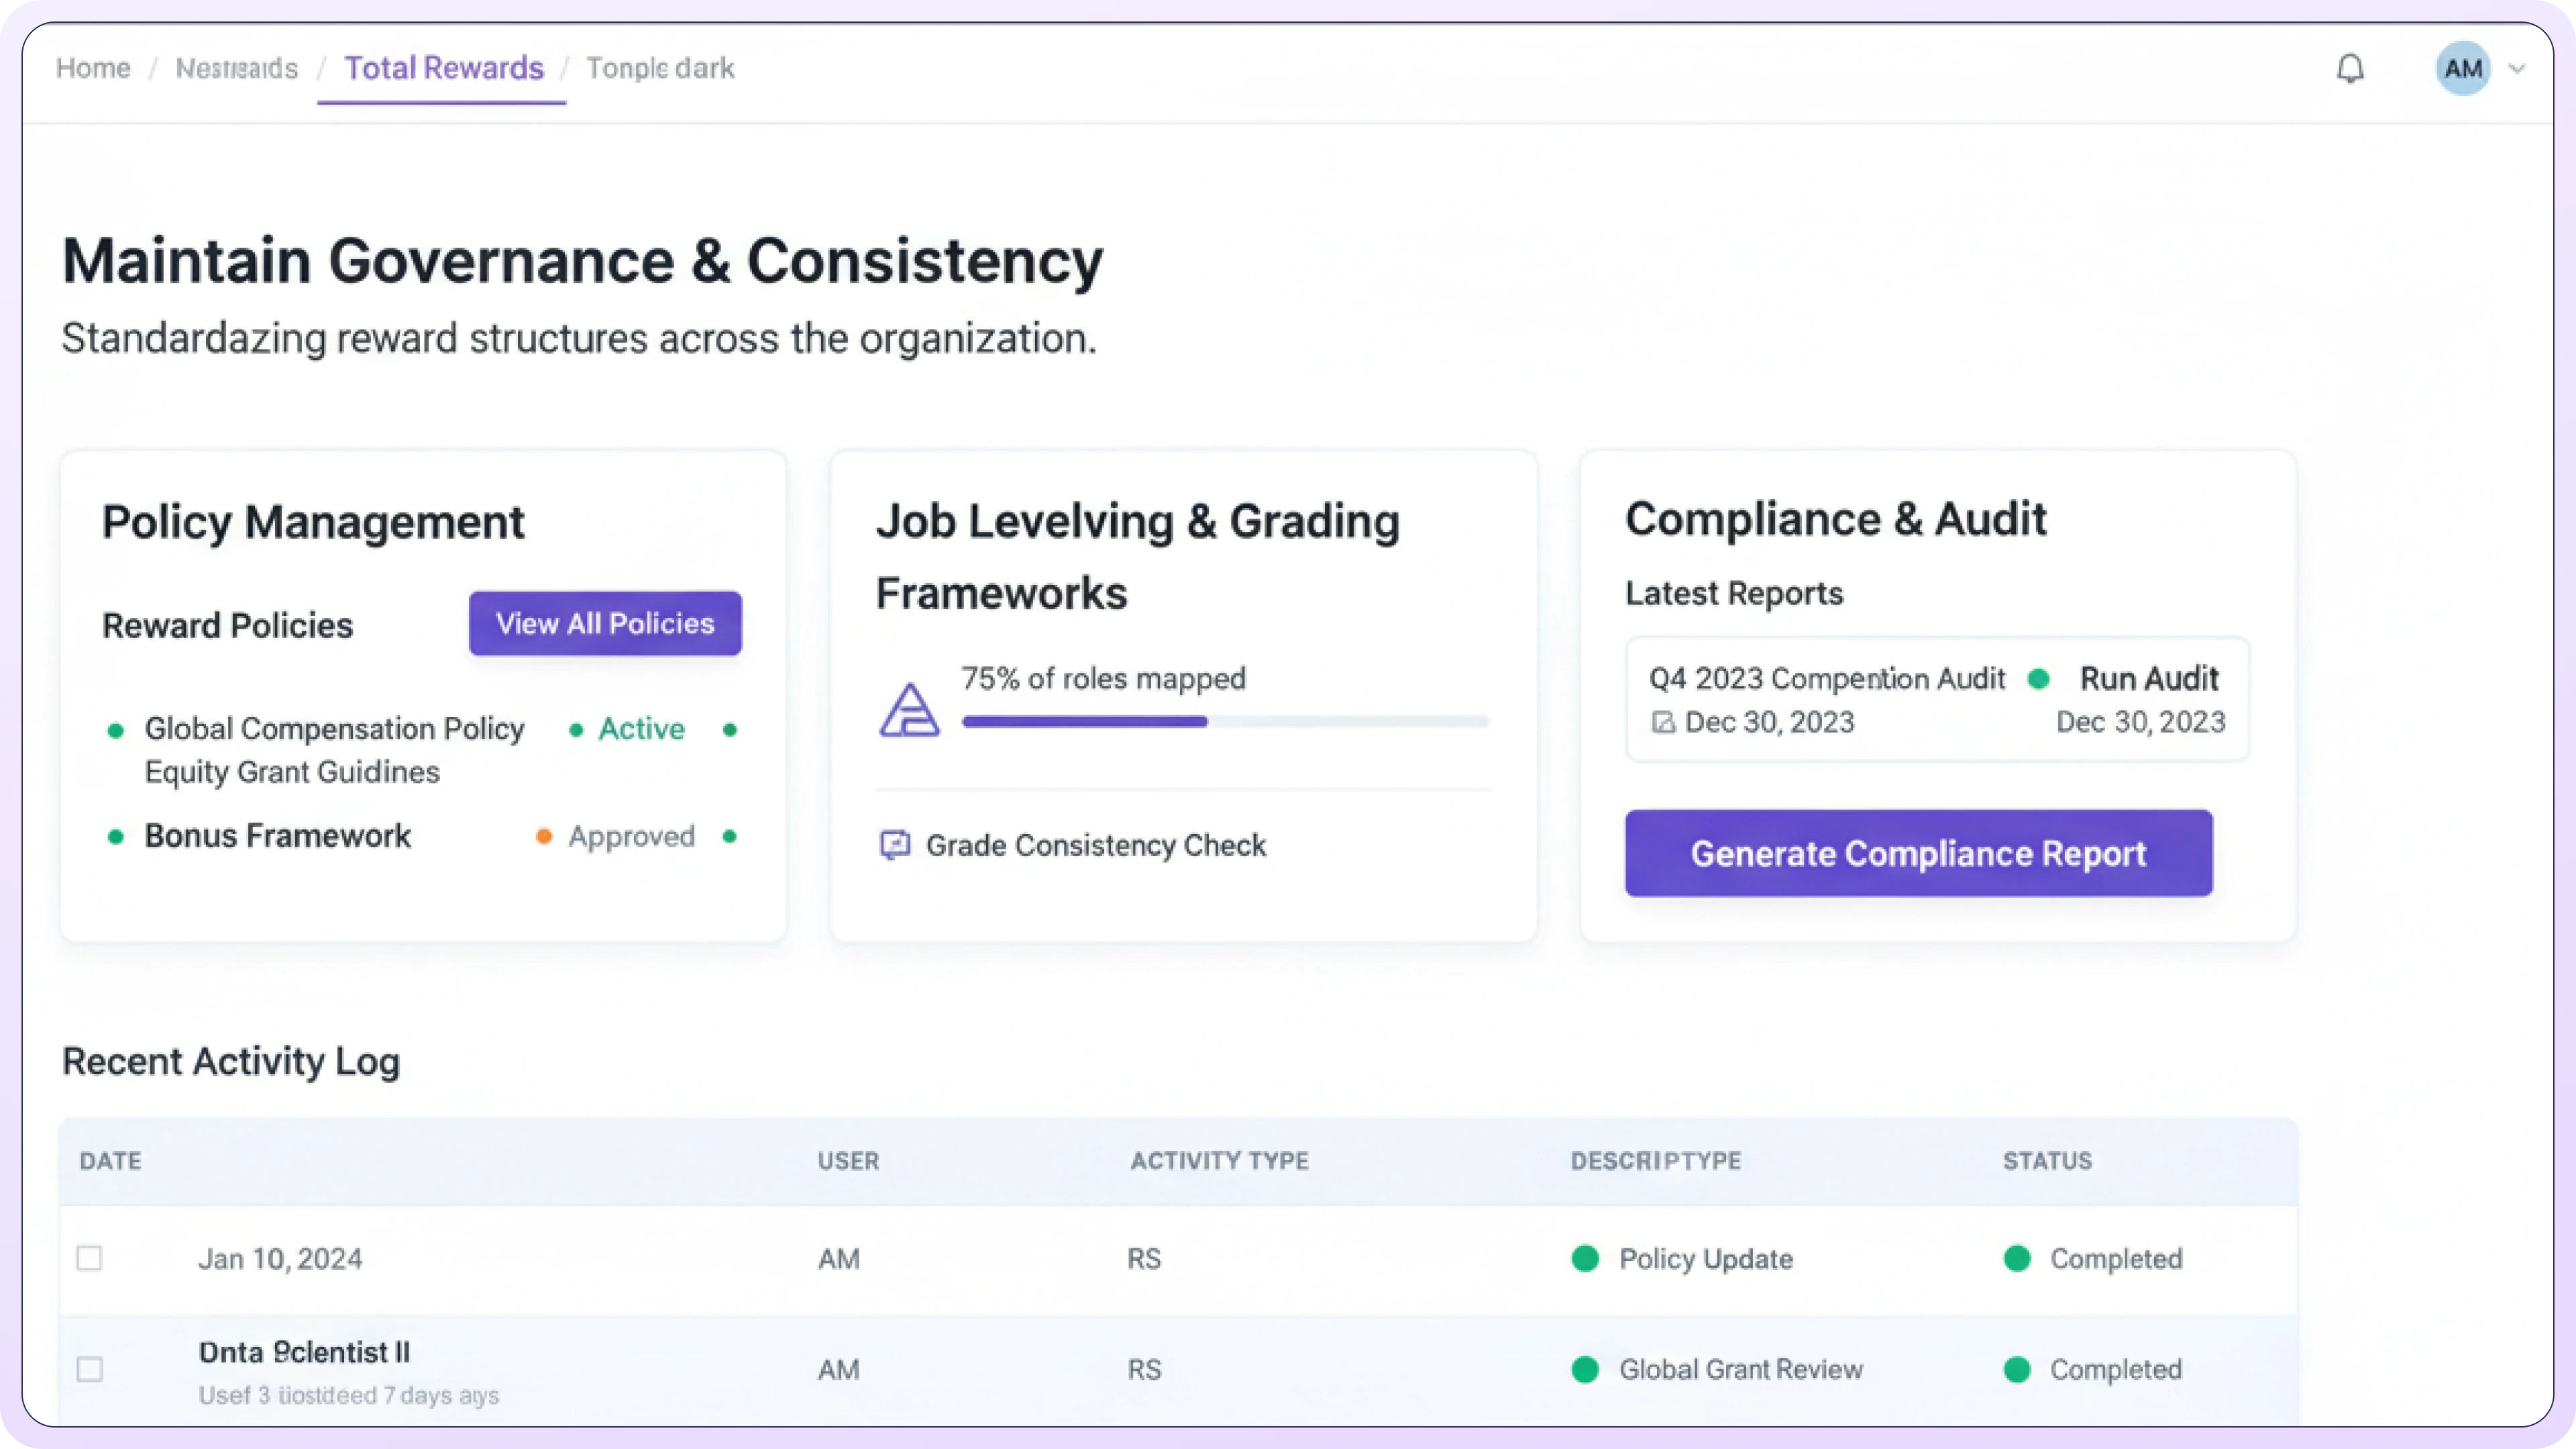
Task: Open the notifications bell icon
Action: pos(2350,69)
